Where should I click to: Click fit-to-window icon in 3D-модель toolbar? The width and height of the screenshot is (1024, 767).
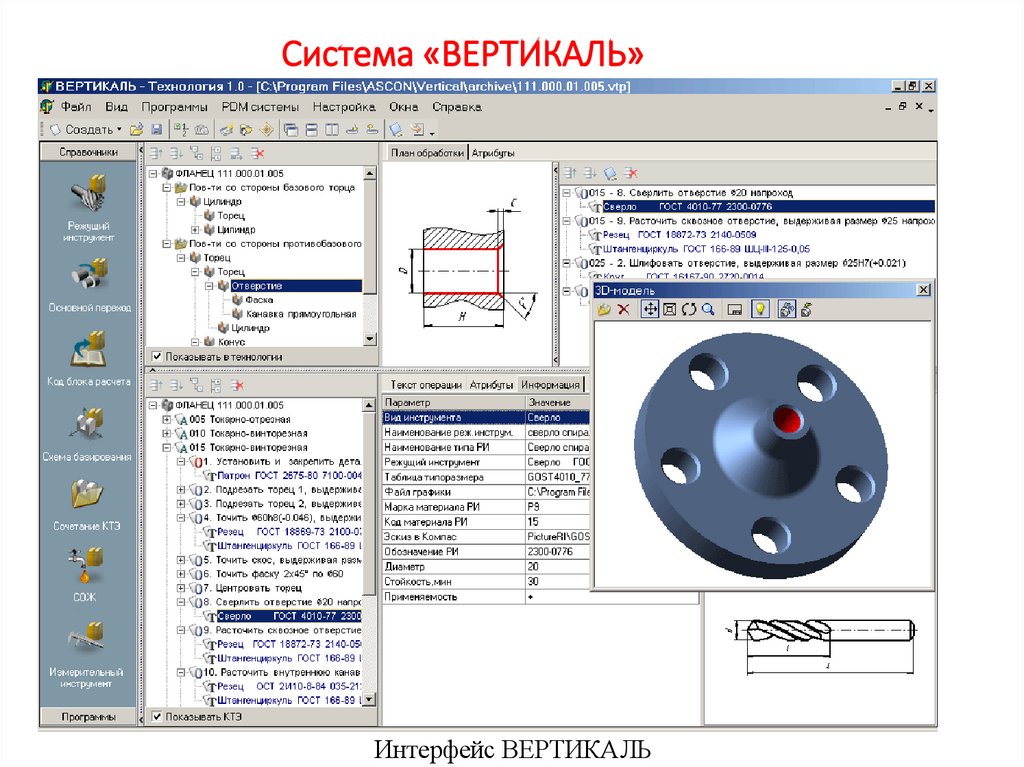point(669,310)
